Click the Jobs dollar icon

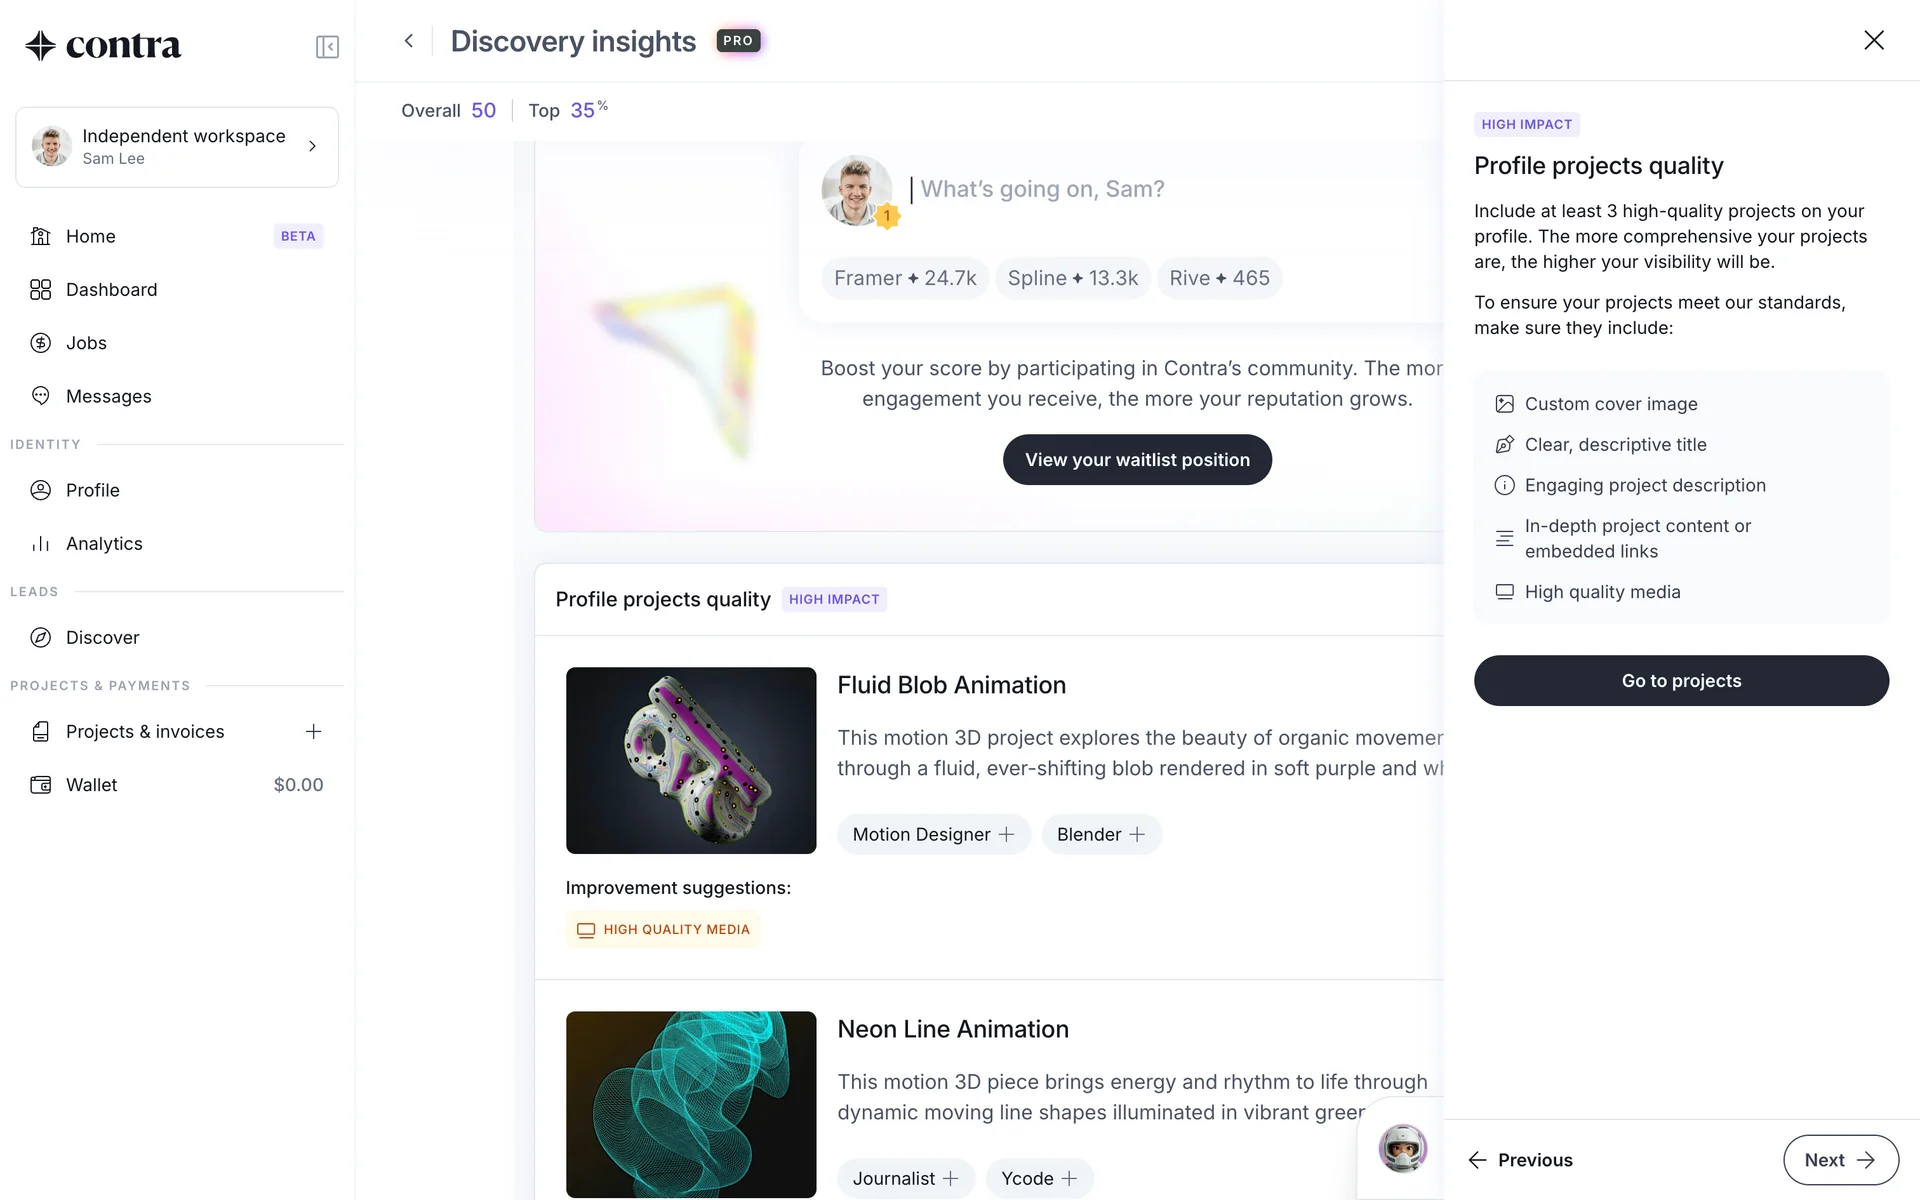[41, 343]
